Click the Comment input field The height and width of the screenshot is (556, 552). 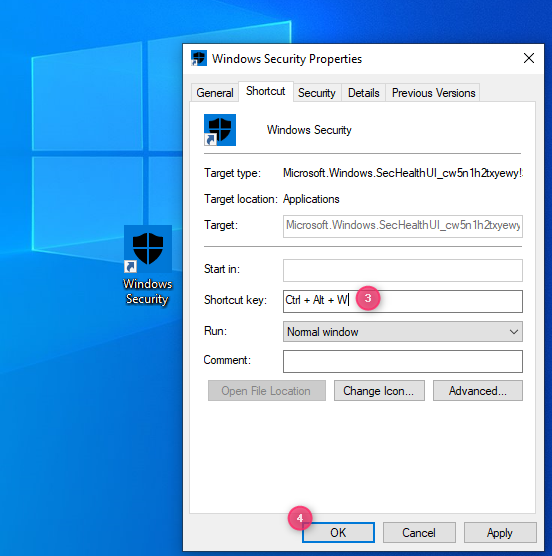pyautogui.click(x=403, y=361)
